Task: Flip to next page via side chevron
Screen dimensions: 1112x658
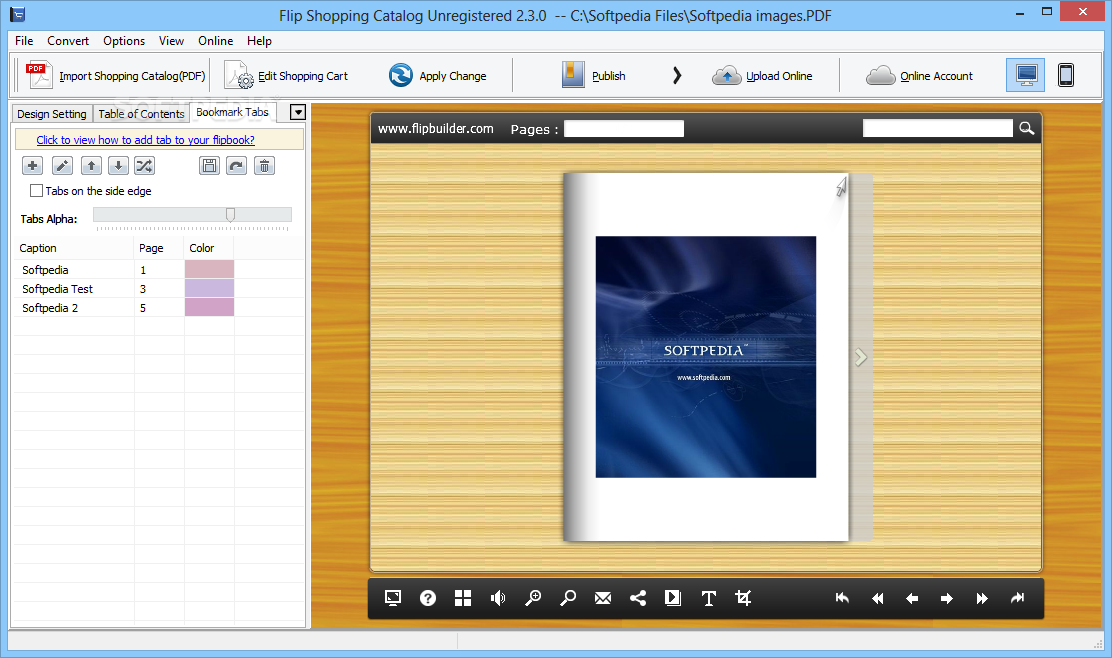Action: [860, 357]
